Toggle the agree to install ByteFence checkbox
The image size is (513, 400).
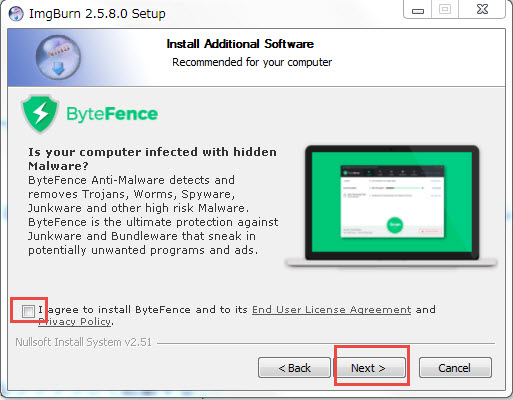click(28, 311)
